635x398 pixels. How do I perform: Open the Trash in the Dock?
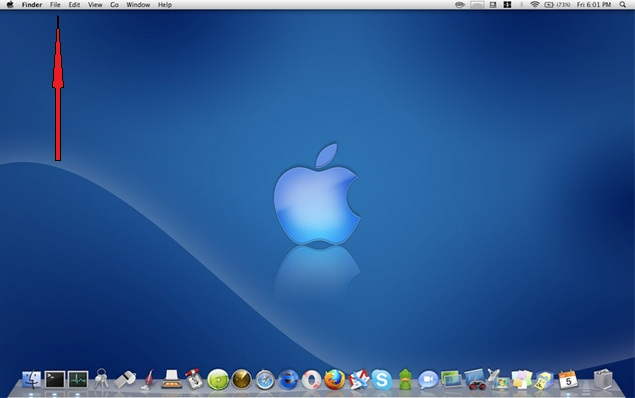603,379
